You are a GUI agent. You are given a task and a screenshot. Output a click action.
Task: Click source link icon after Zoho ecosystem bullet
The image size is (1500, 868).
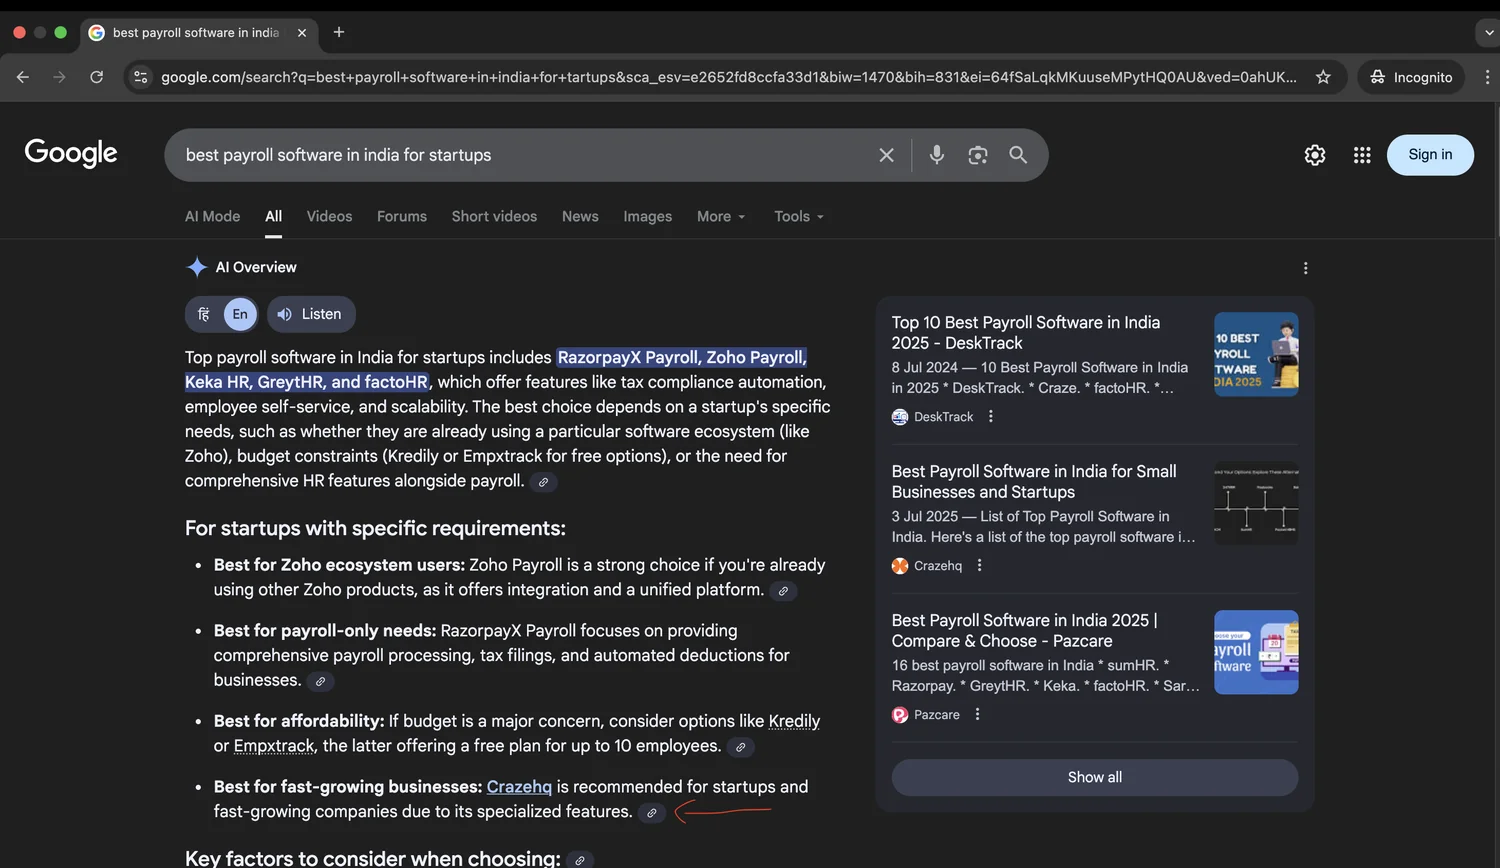pos(783,591)
